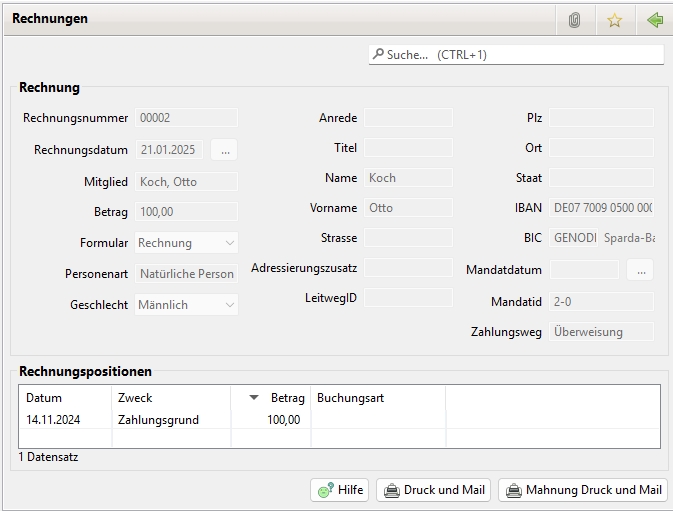Image resolution: width=673 pixels, height=511 pixels.
Task: Click the Zahlungsweg field showing Überweisung
Action: 601,332
